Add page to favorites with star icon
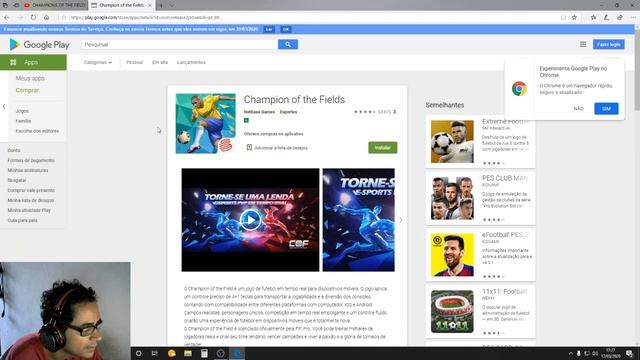 click(574, 18)
